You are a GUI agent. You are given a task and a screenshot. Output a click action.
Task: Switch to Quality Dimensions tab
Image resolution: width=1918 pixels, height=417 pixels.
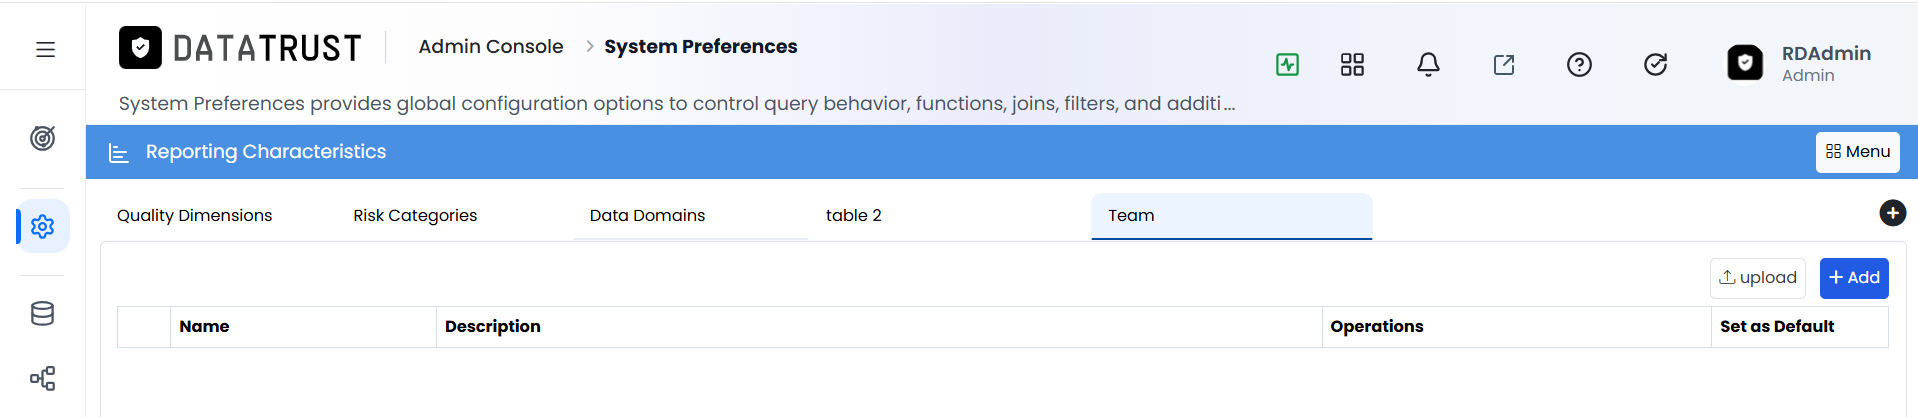(x=194, y=216)
